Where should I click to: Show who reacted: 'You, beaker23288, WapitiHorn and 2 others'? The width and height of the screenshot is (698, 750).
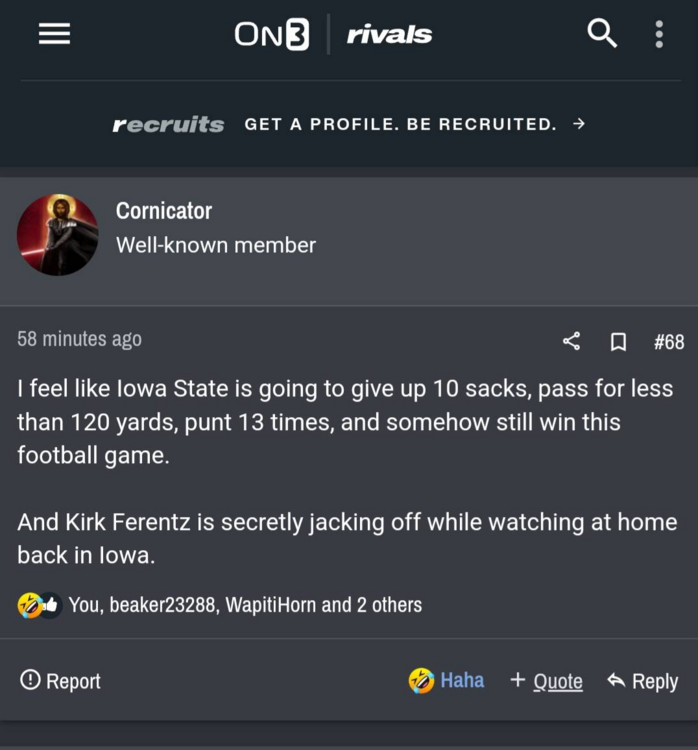point(245,605)
